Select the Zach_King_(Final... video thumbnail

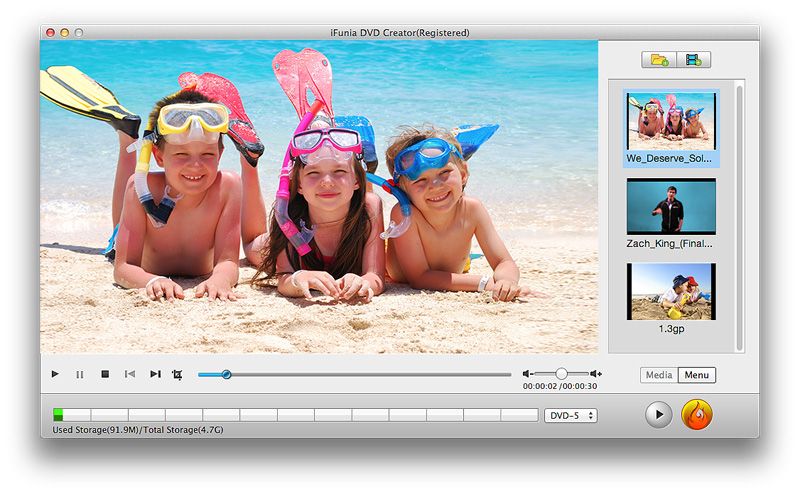click(x=671, y=207)
